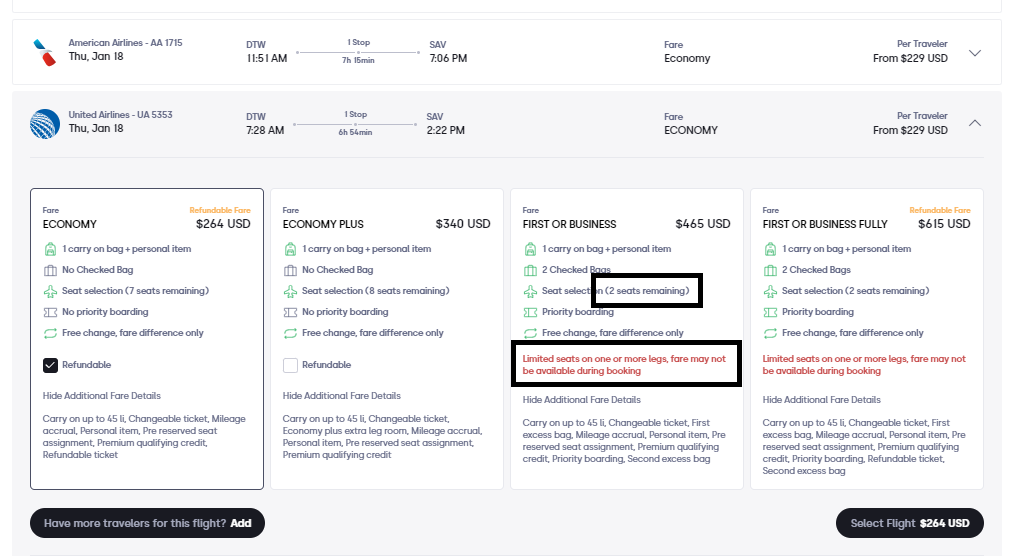Click Refundable Fare label in FIRST OR BUSINESS FULLY card
Image resolution: width=1009 pixels, height=556 pixels.
click(x=940, y=210)
